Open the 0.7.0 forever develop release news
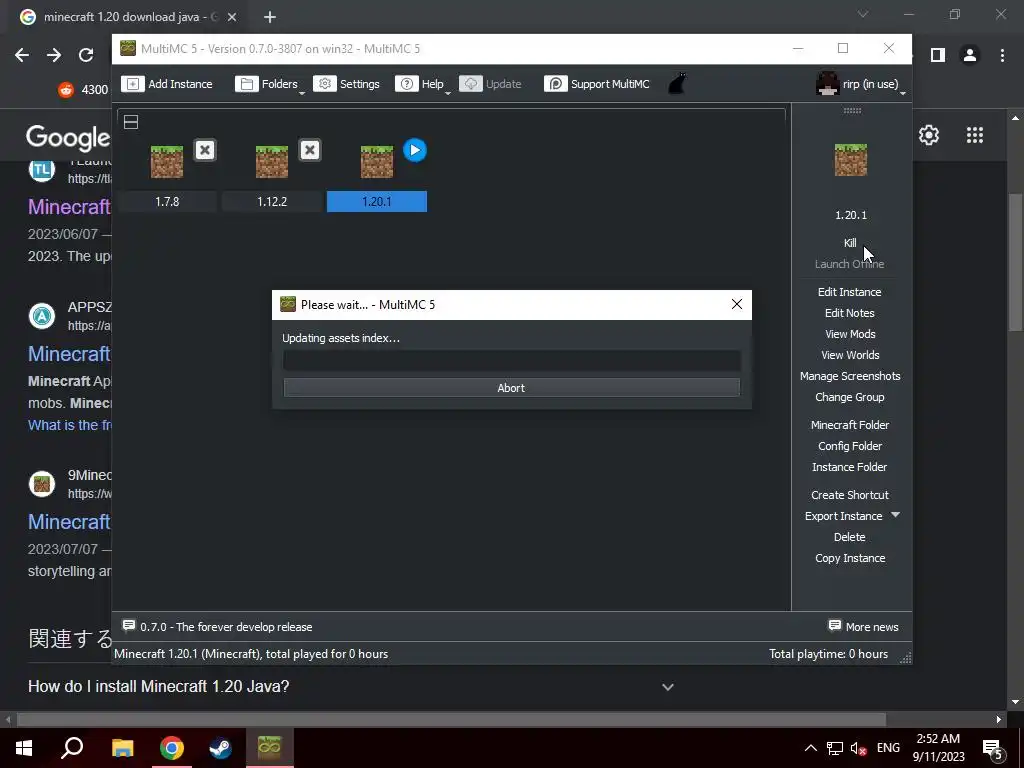This screenshot has height=768, width=1024. pos(226,627)
